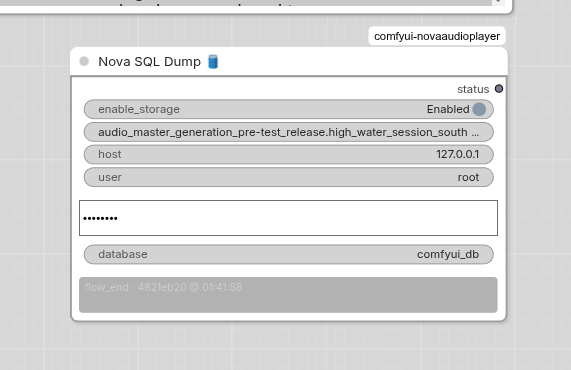Open the audio_master_generation combo field

pyautogui.click(x=288, y=132)
